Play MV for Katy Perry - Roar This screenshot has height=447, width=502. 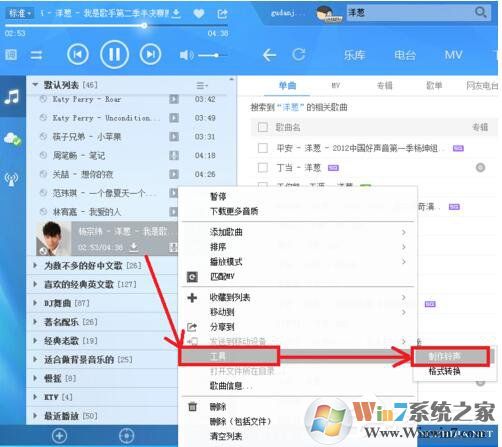pos(174,99)
